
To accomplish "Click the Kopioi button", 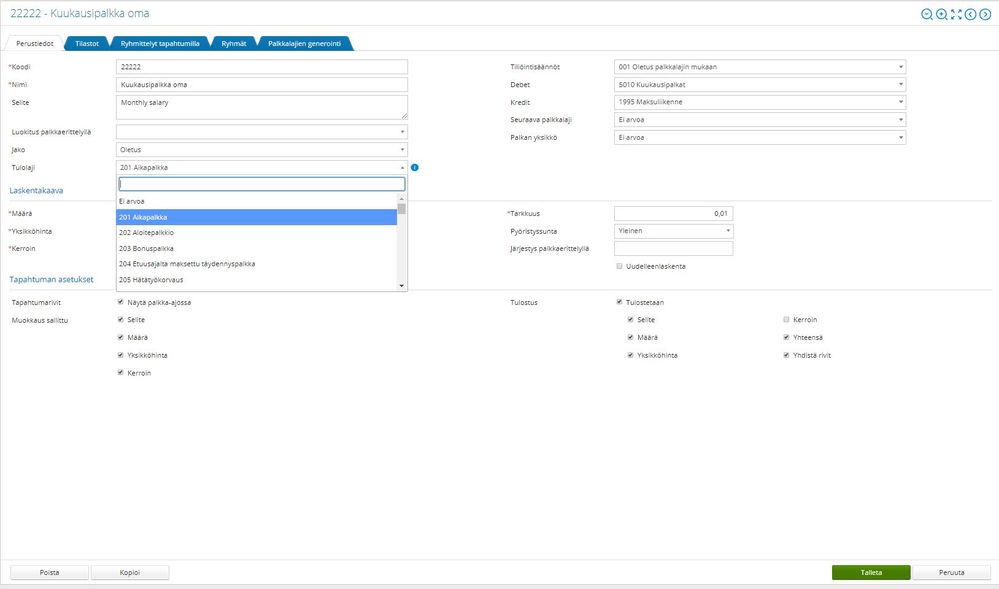I will [x=130, y=573].
